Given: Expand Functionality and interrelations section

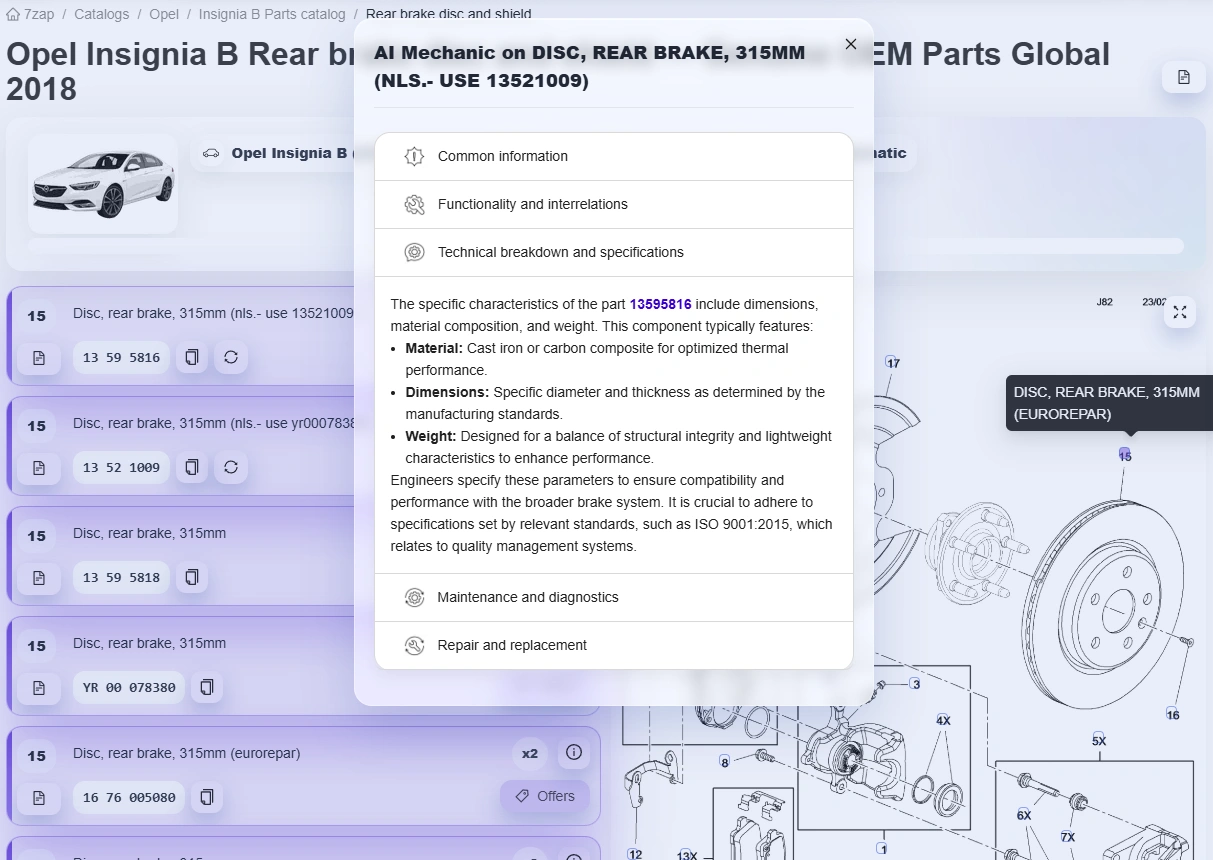Looking at the screenshot, I should 613,205.
